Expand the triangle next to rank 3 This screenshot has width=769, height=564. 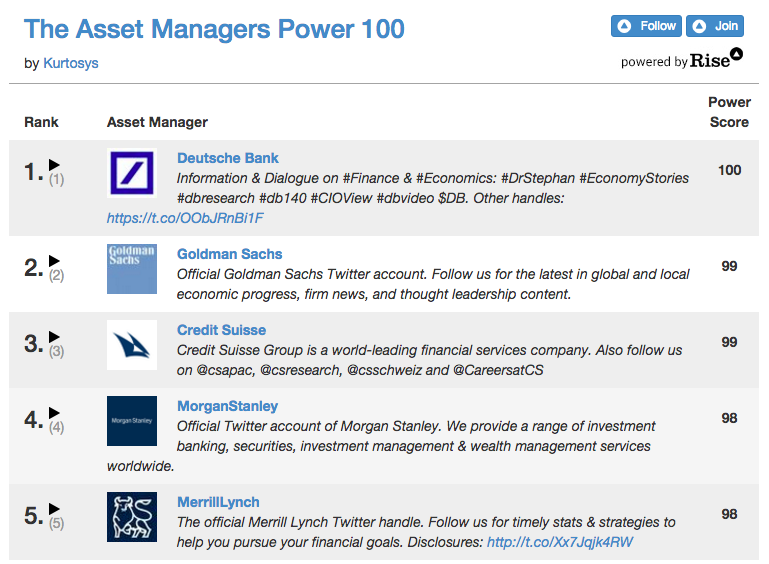pyautogui.click(x=54, y=336)
